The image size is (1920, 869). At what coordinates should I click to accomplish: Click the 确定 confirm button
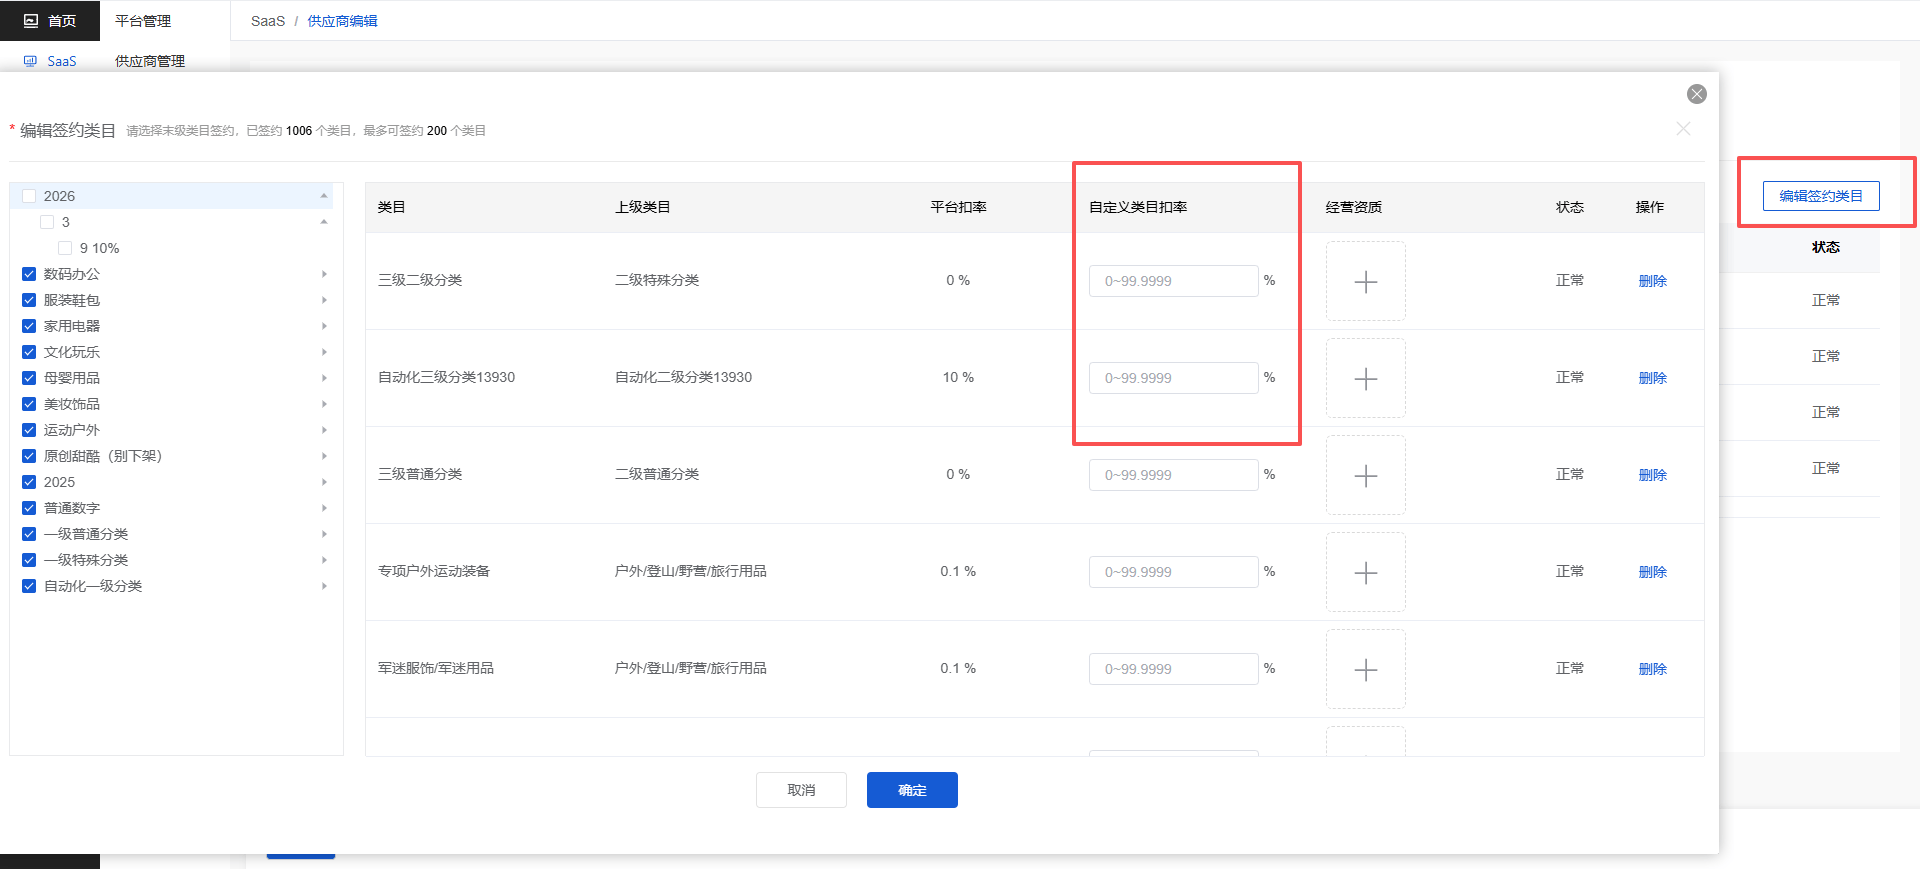pyautogui.click(x=912, y=790)
